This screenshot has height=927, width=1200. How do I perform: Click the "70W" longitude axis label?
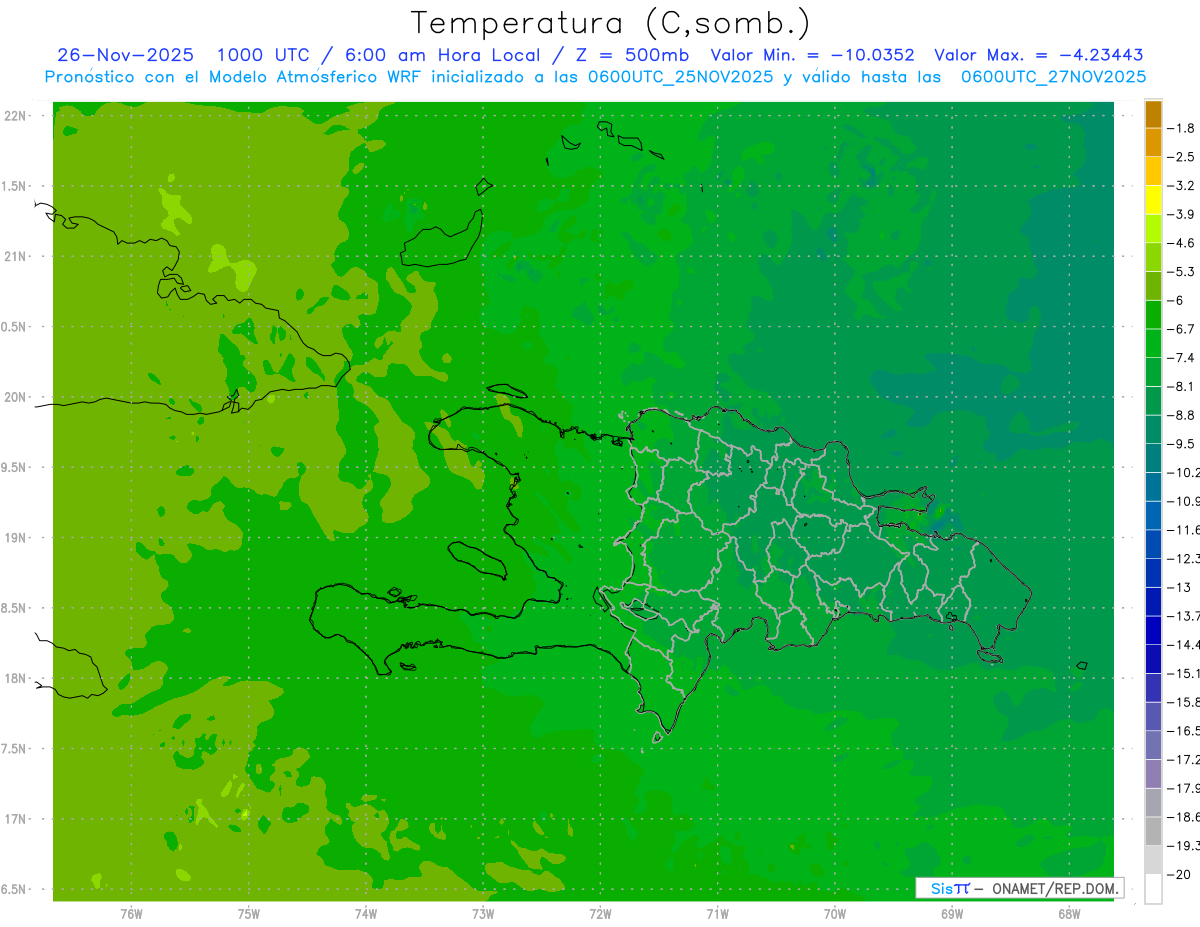834,914
